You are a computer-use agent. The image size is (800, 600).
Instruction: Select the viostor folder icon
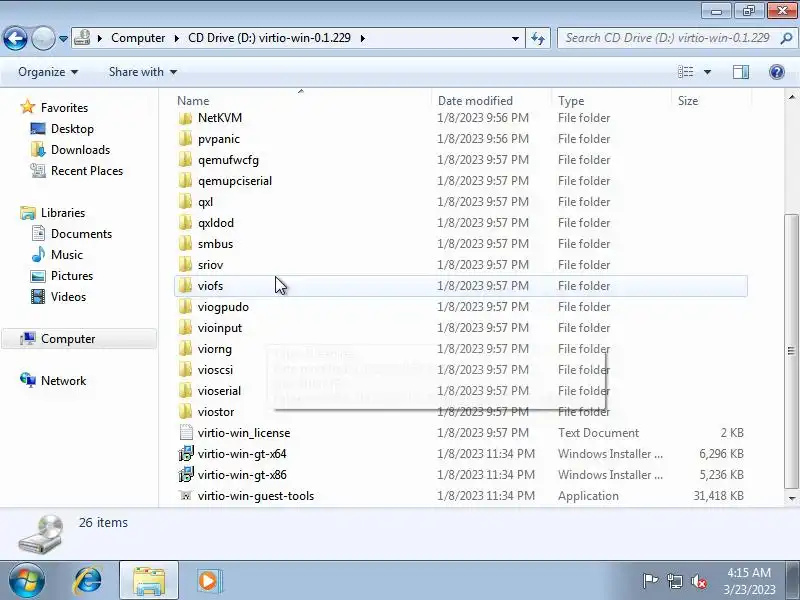pos(186,412)
